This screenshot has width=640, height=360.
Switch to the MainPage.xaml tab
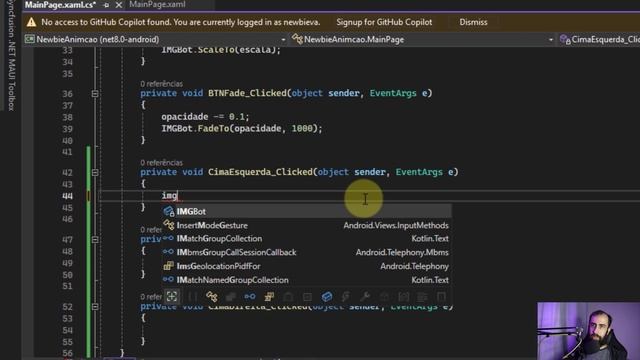(x=157, y=4)
